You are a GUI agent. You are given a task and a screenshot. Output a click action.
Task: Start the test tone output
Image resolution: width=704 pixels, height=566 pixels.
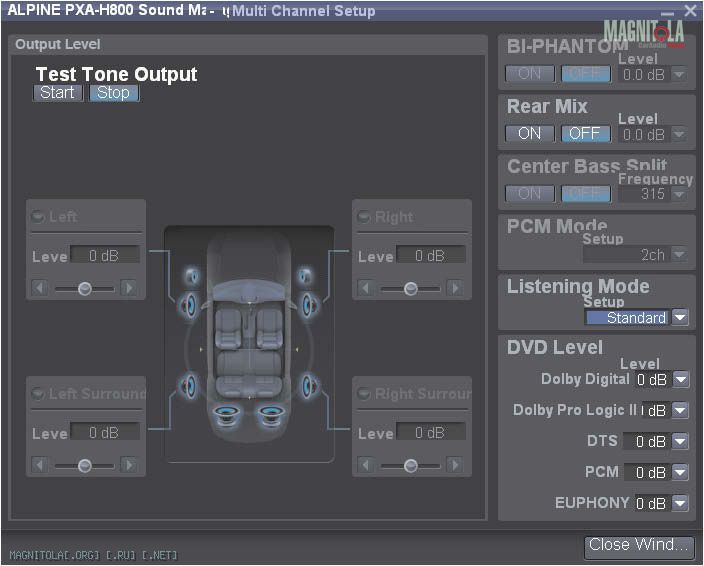pyautogui.click(x=57, y=93)
